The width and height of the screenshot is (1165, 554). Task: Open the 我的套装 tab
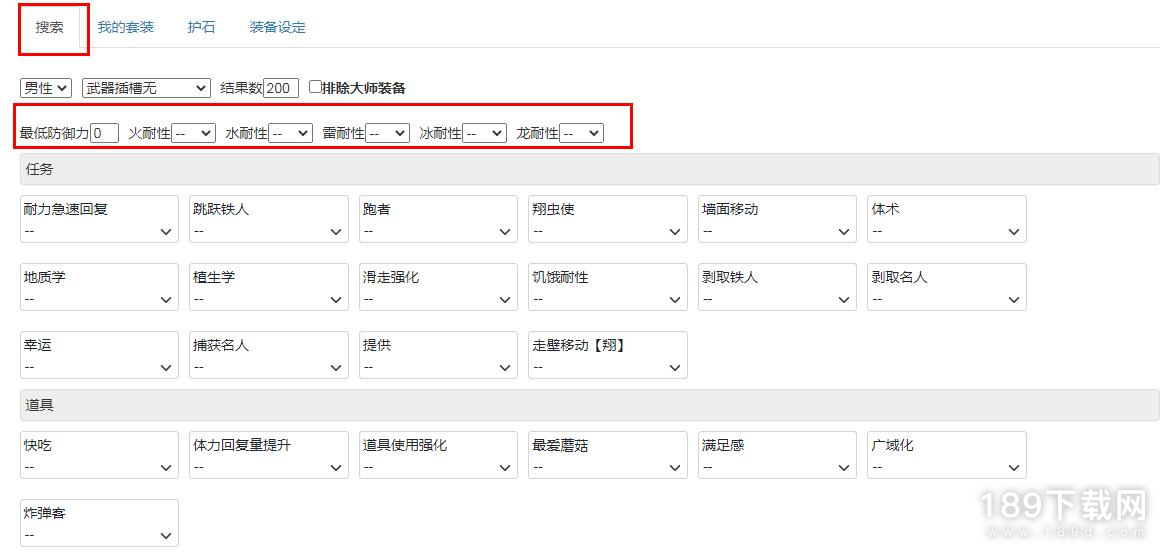[126, 27]
